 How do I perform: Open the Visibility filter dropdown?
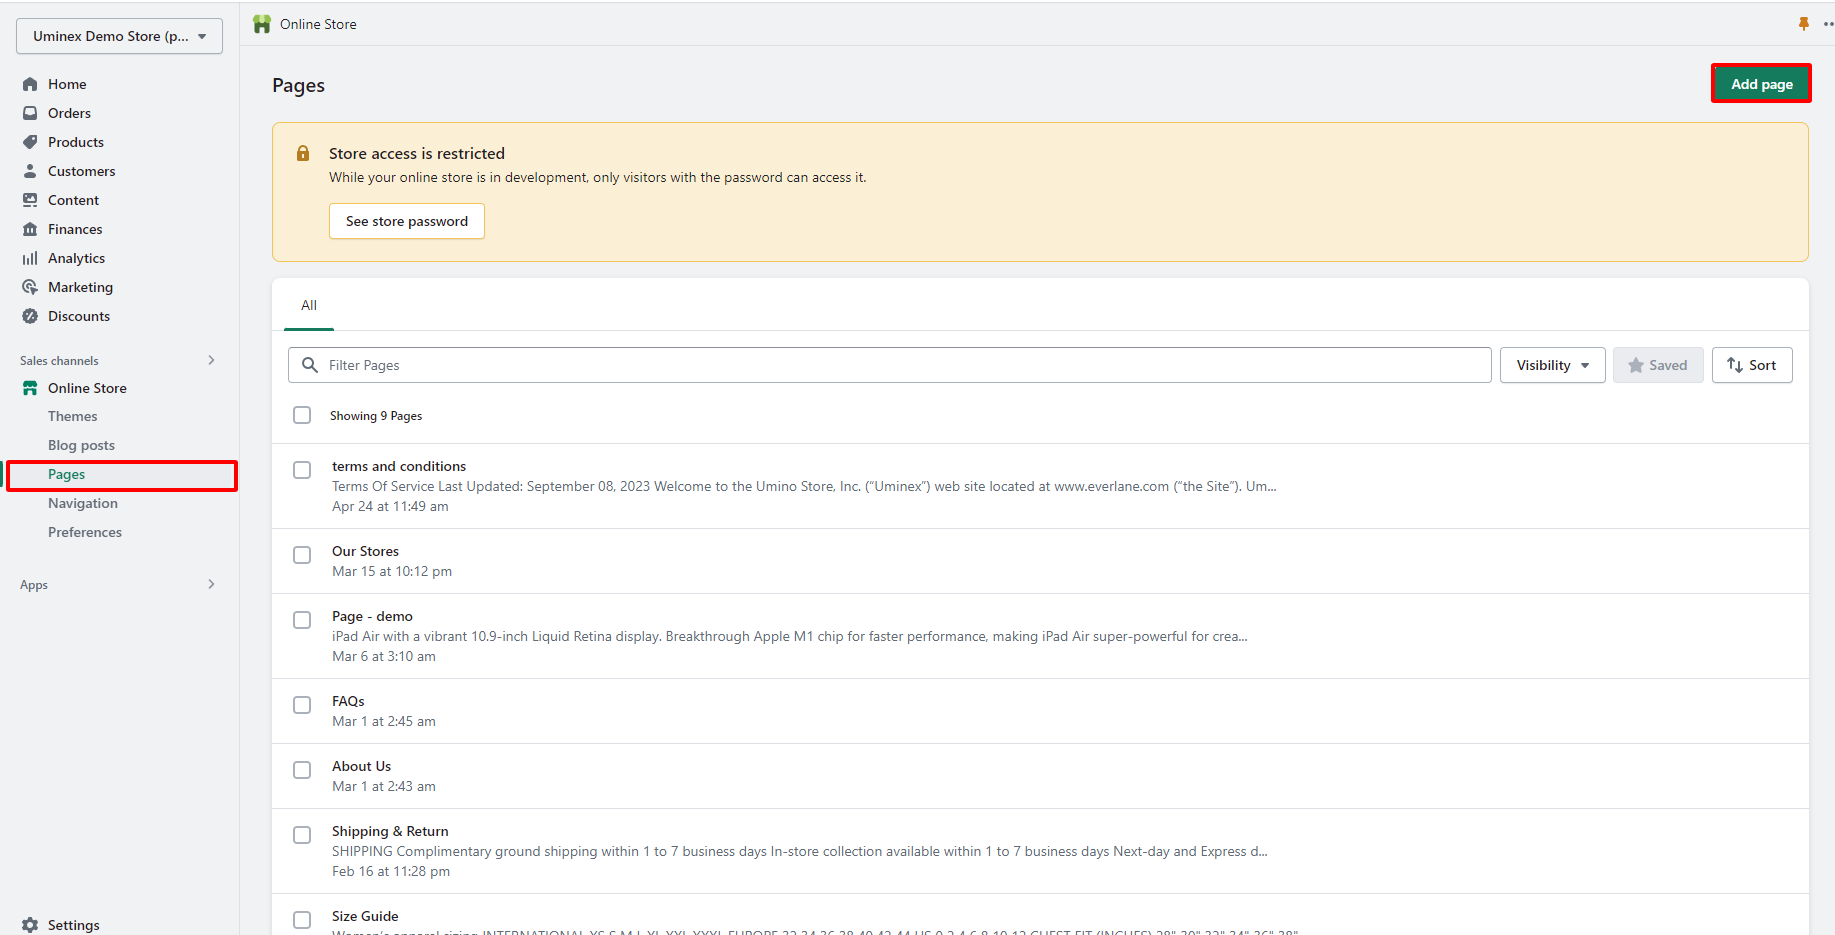tap(1552, 365)
